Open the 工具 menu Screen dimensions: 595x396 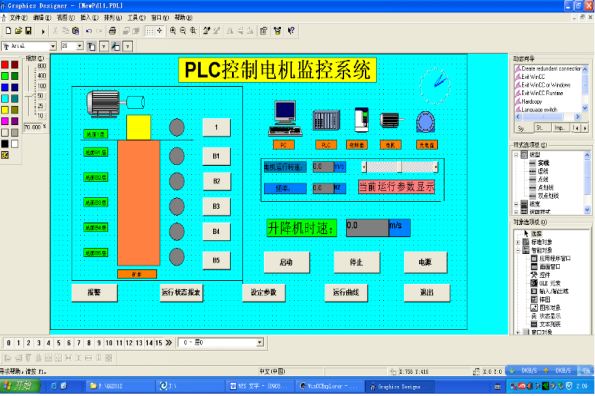[x=136, y=17]
